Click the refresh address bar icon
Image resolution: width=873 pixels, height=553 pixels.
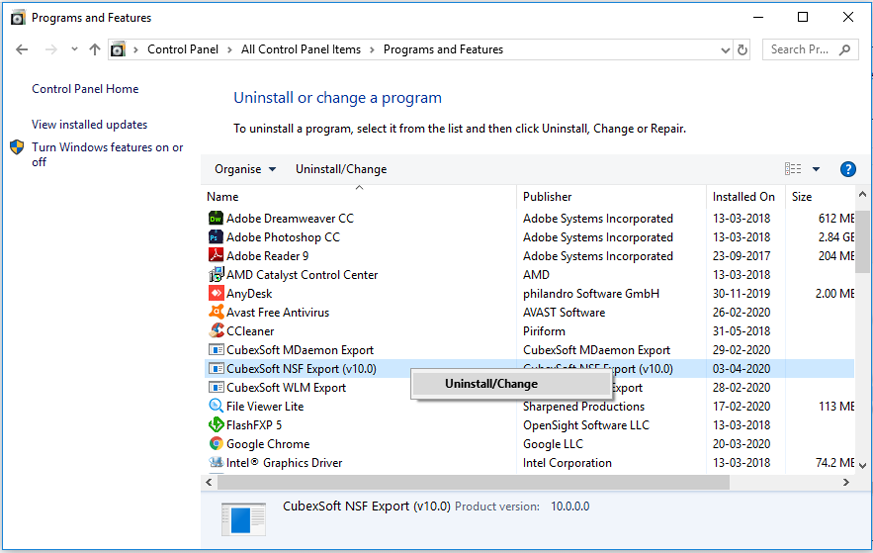pos(742,50)
